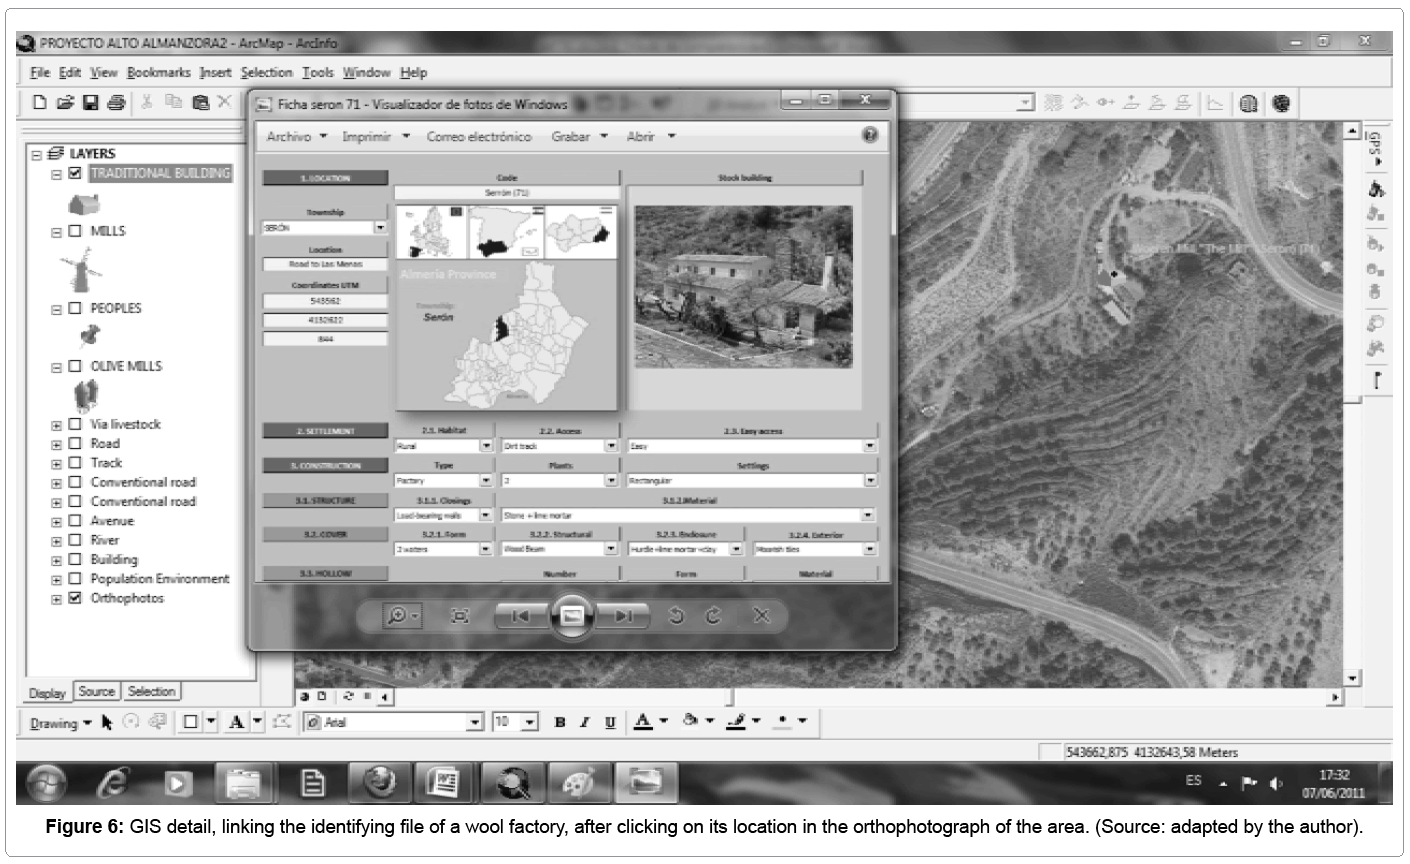The height and width of the screenshot is (864, 1410).
Task: Rotate photo clockwise in photo viewer
Action: click(713, 616)
